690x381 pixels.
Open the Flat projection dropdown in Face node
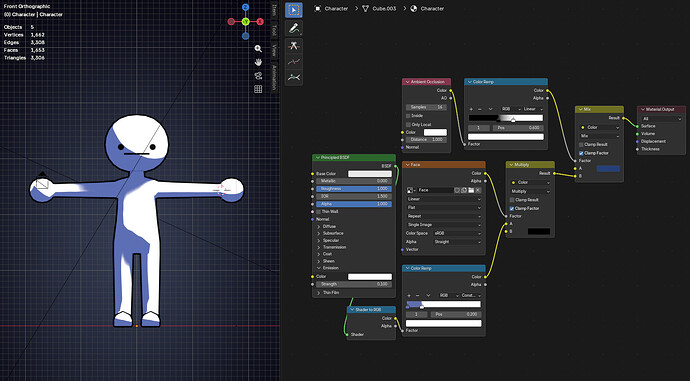pos(444,207)
